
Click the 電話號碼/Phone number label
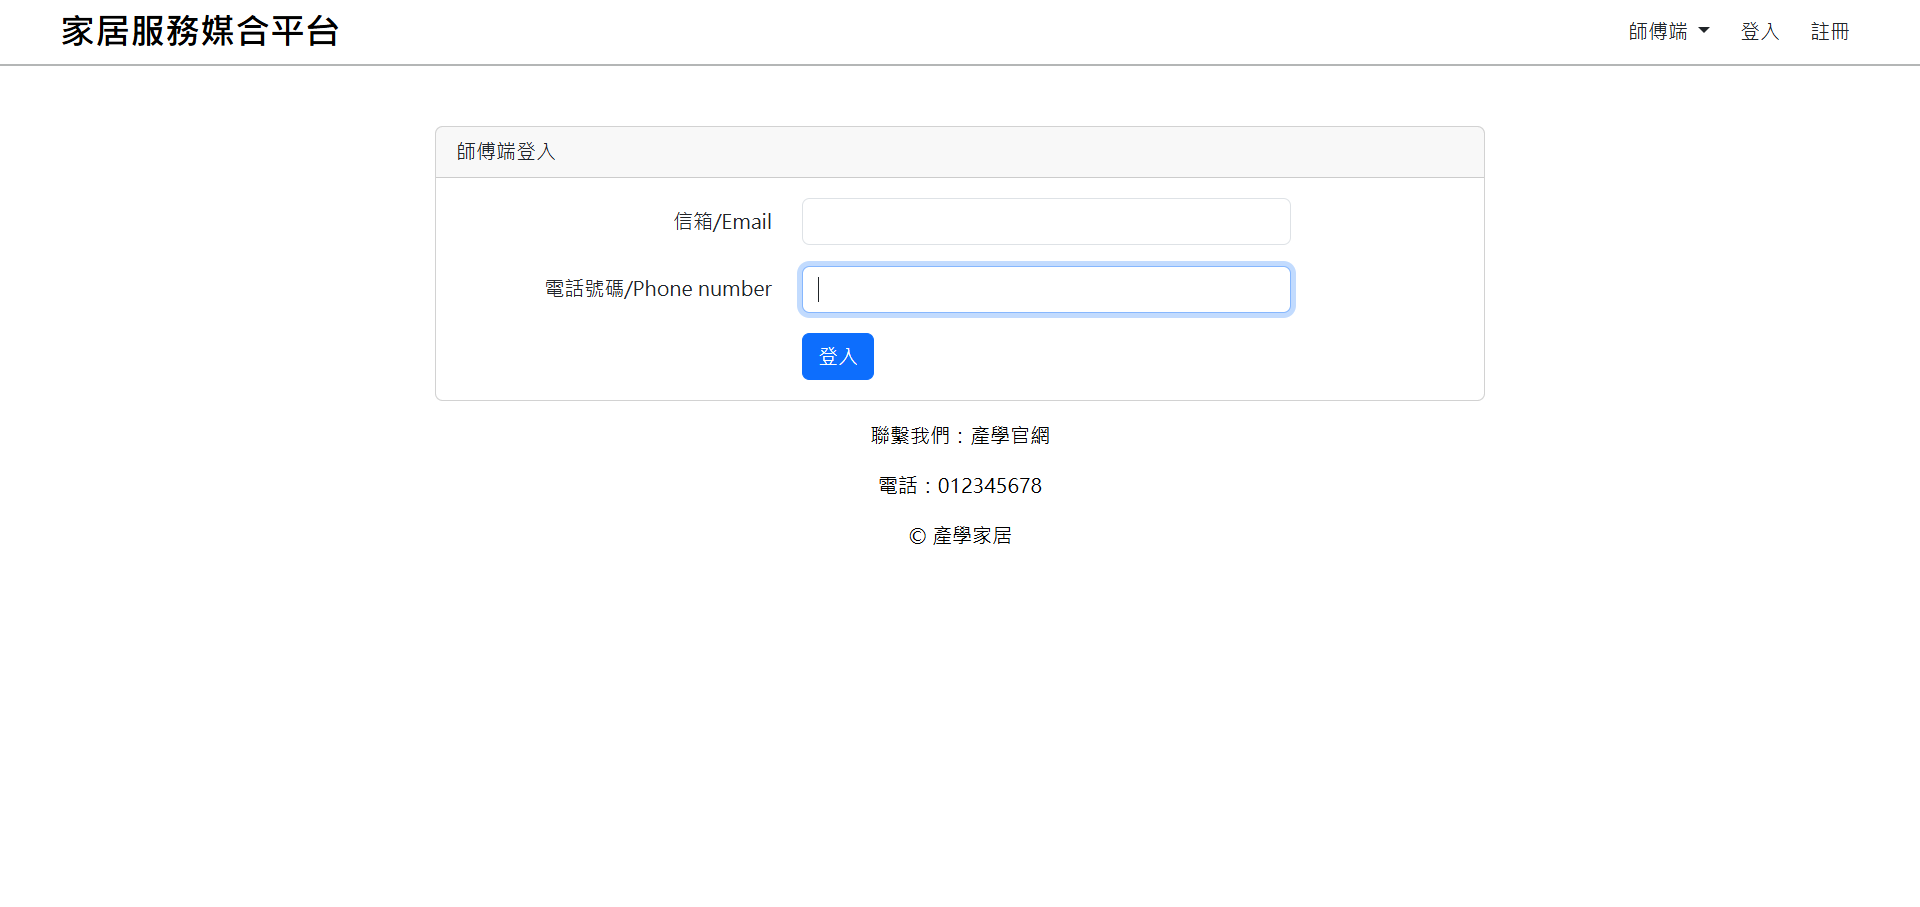click(x=658, y=289)
